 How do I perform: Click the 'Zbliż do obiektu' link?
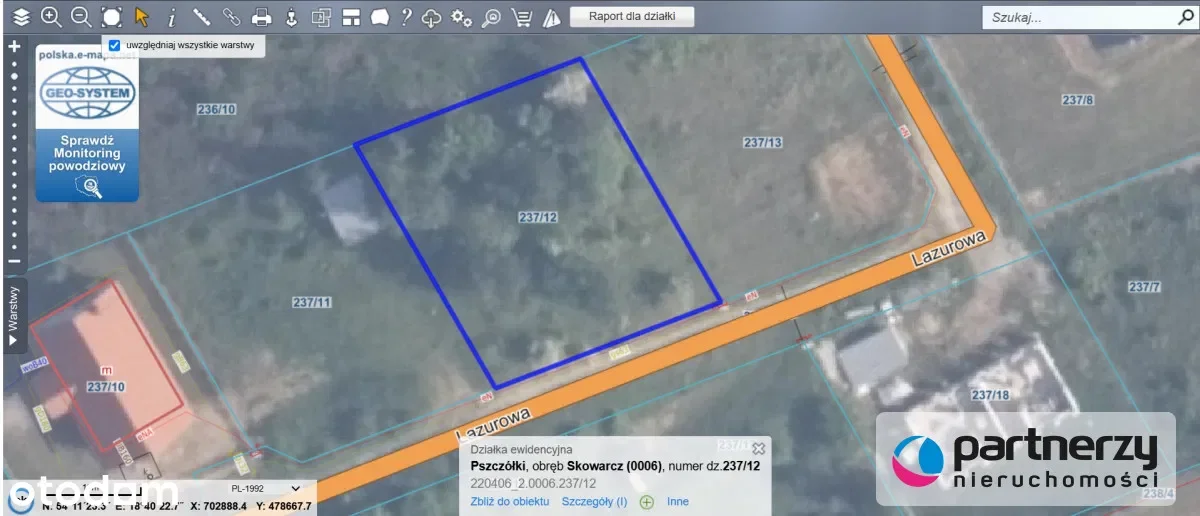[x=510, y=502]
